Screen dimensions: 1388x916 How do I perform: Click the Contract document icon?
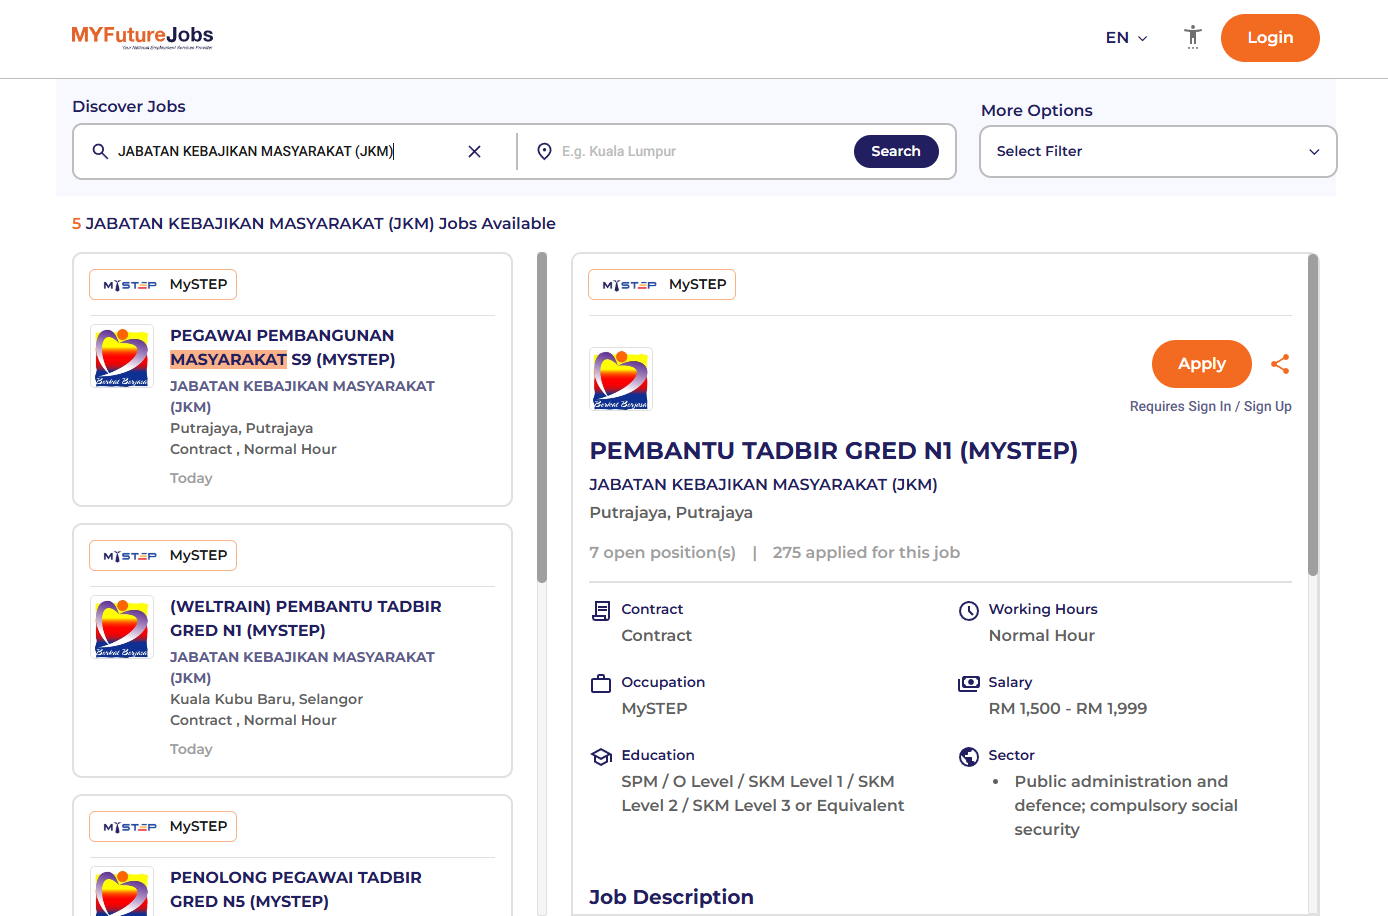[601, 610]
